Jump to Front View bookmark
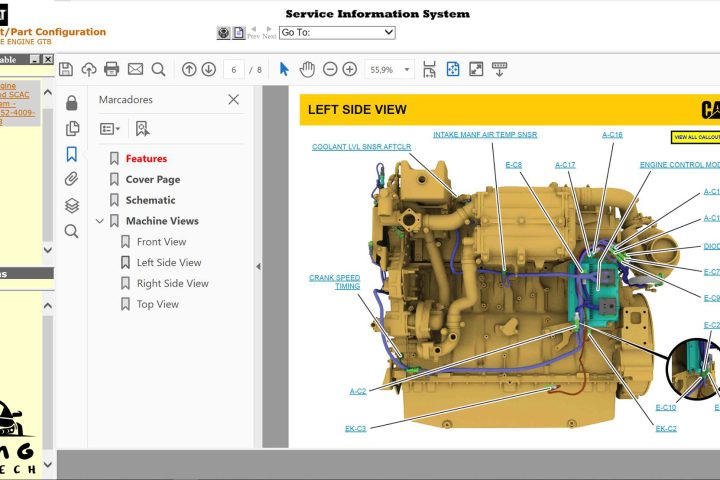This screenshot has height=480, width=720. click(162, 242)
